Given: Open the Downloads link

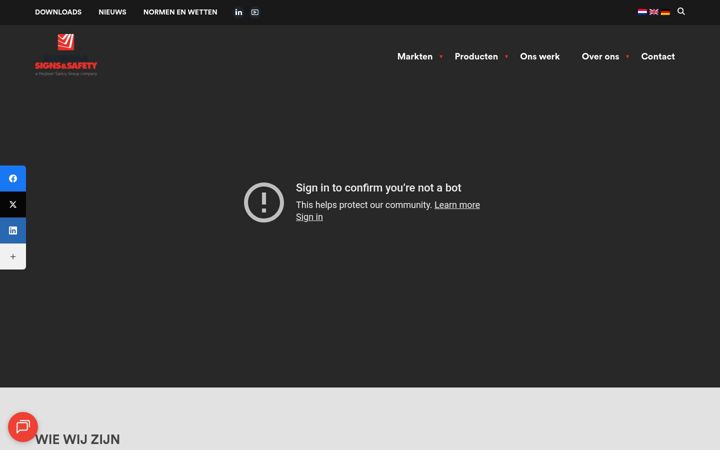Looking at the screenshot, I should pos(58,12).
